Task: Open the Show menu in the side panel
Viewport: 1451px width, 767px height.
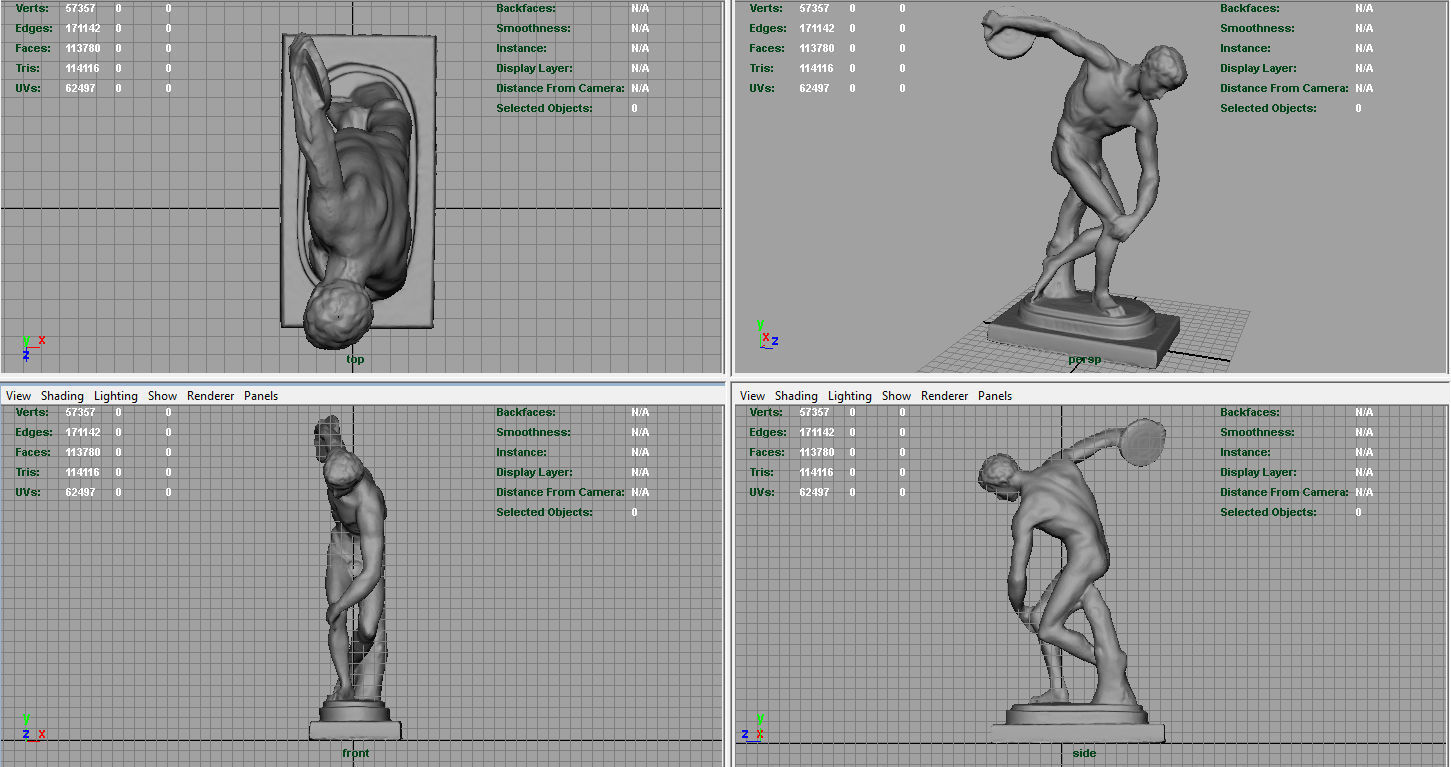Action: 896,396
